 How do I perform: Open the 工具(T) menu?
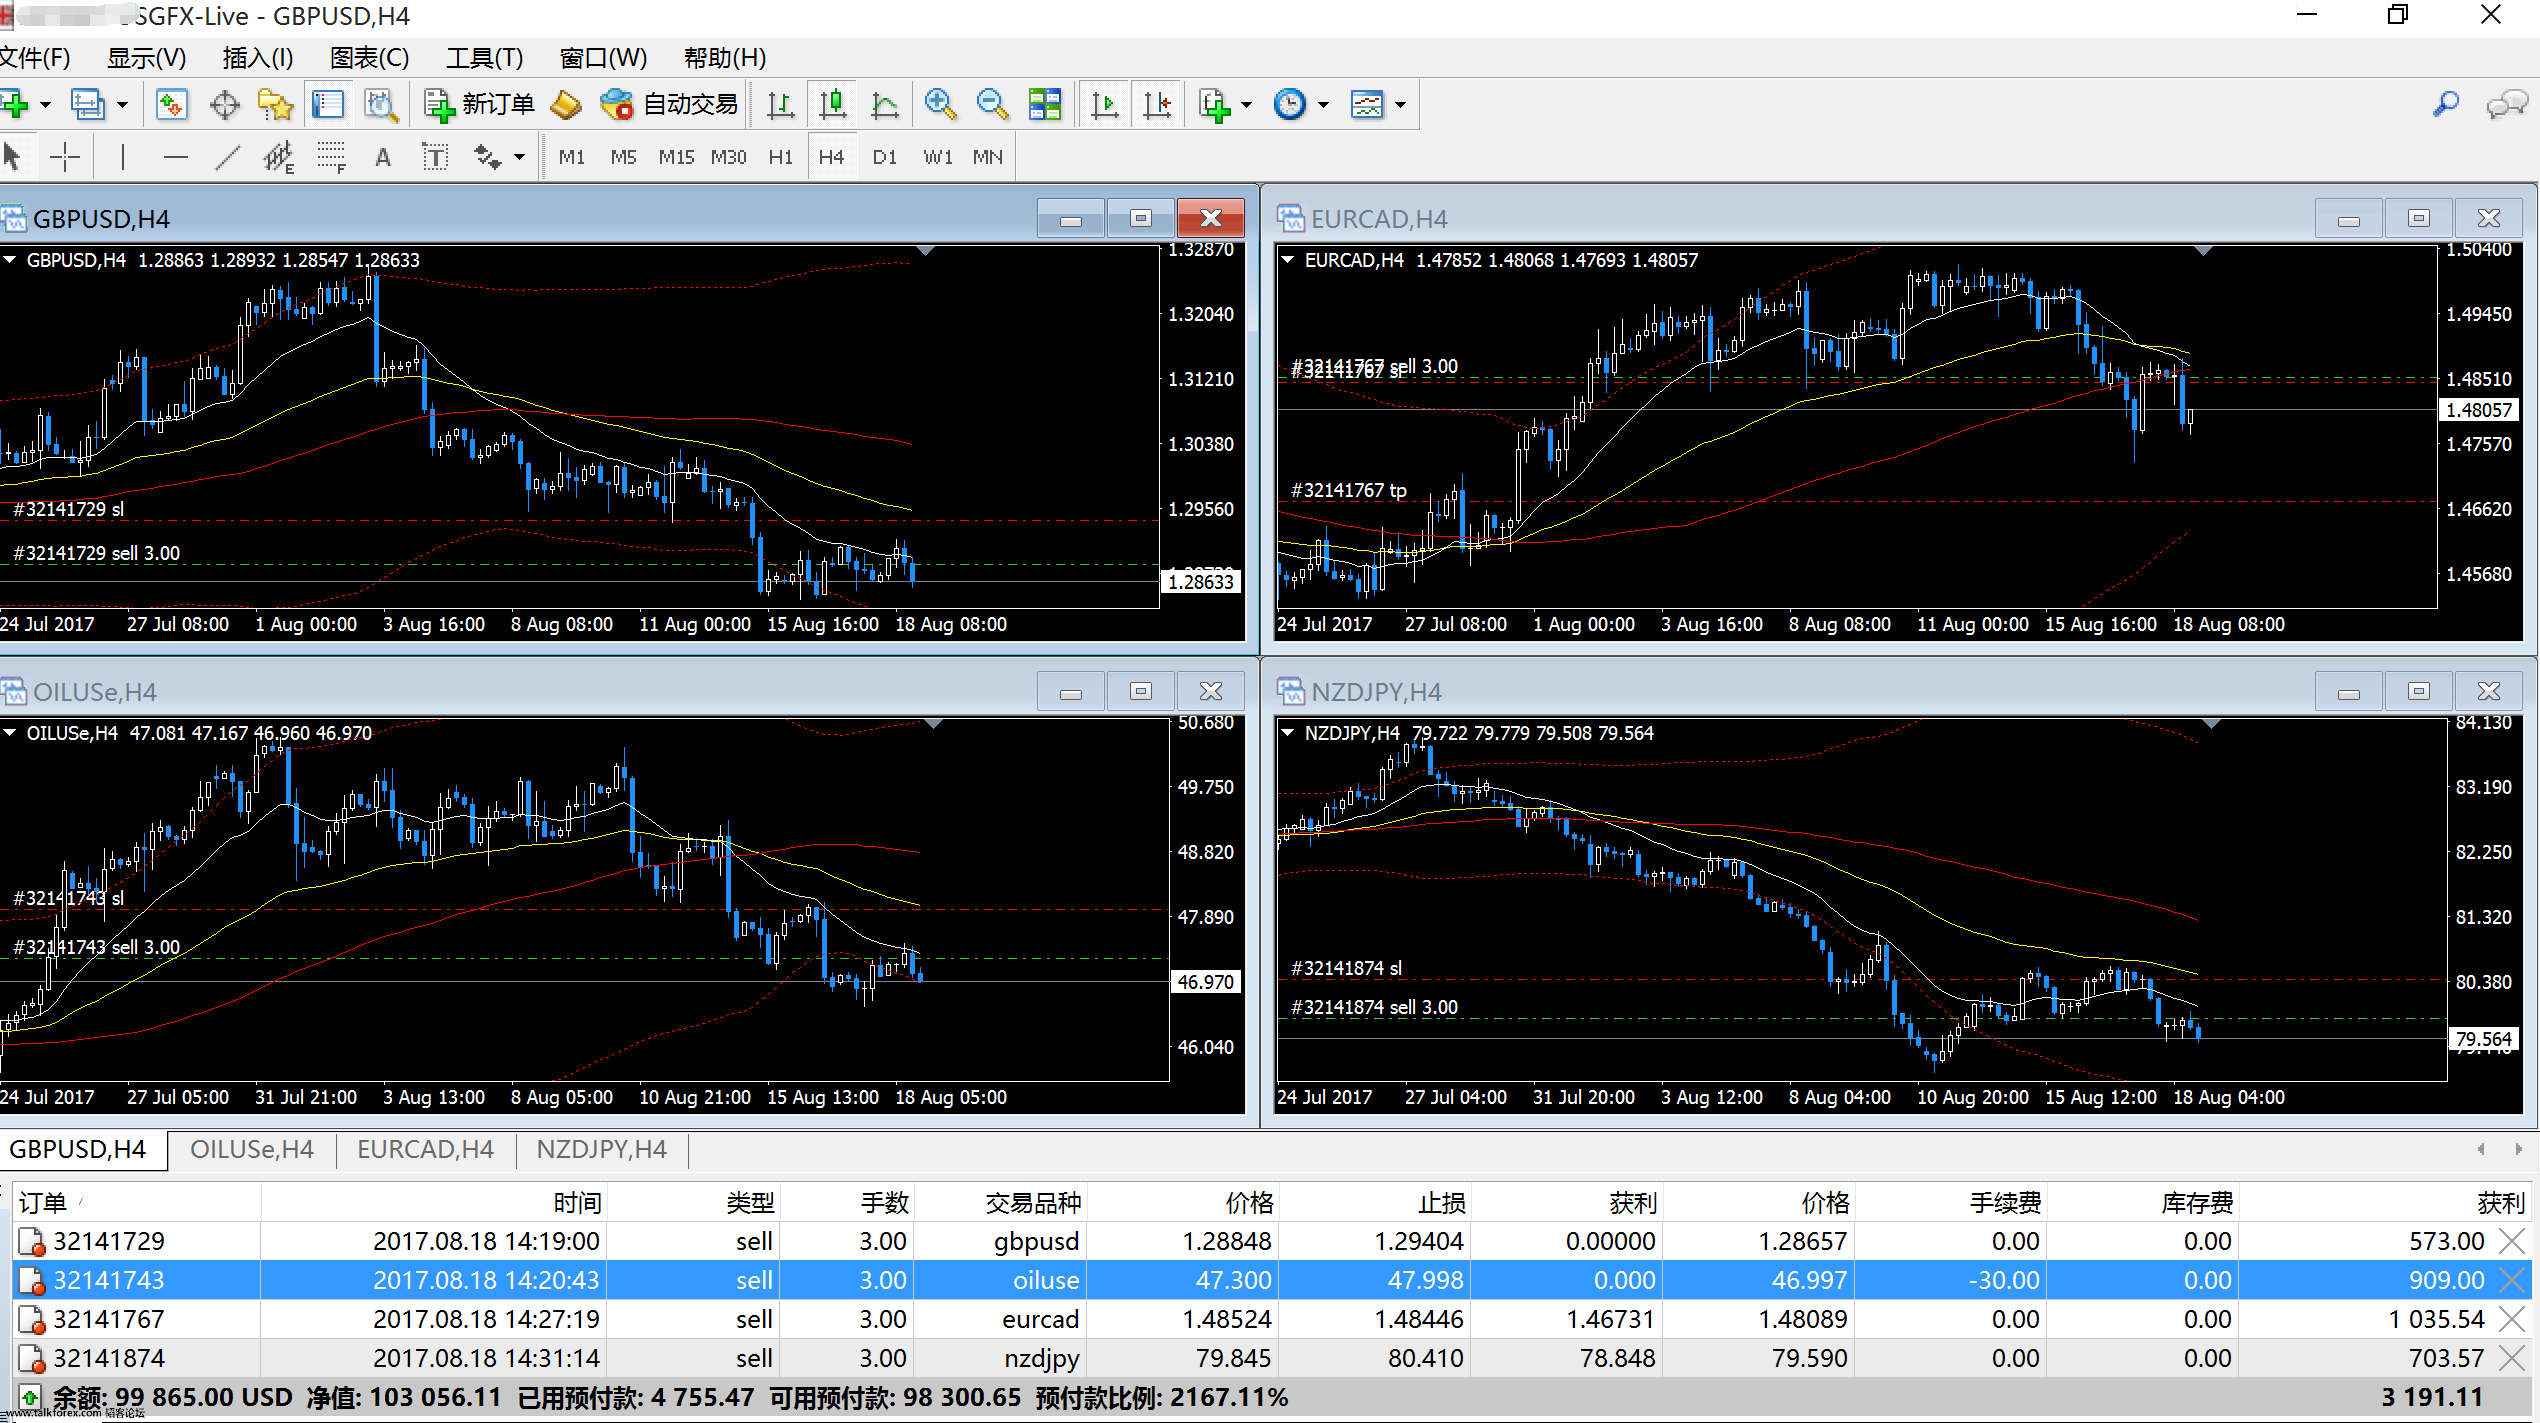485,58
